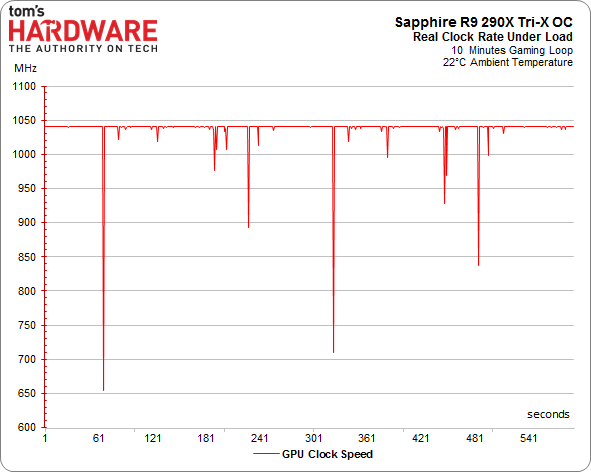Image resolution: width=591 pixels, height=472 pixels.
Task: Click the 600 y-axis label
Action: click(x=27, y=428)
